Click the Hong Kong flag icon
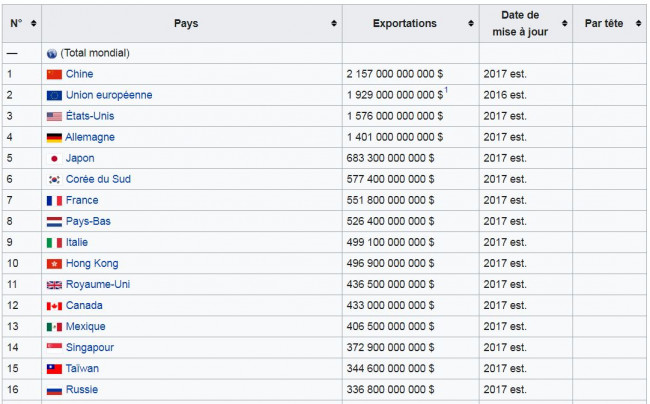Viewport: 650px width, 404px height. 54,264
